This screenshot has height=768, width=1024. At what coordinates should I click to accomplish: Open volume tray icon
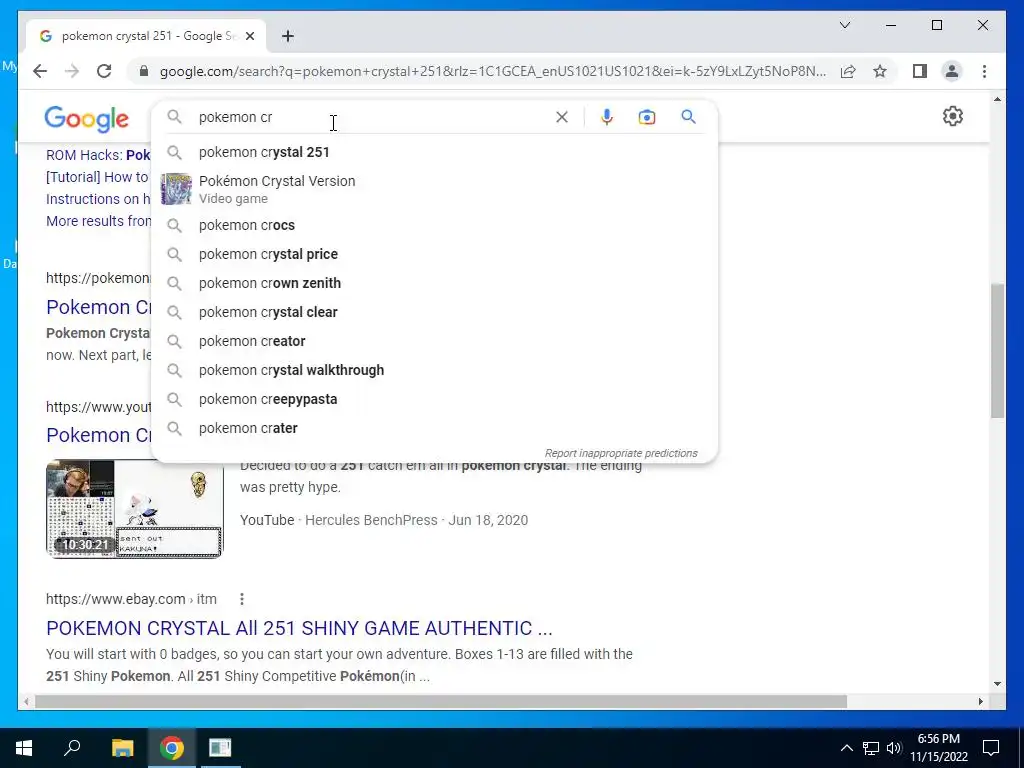point(894,748)
